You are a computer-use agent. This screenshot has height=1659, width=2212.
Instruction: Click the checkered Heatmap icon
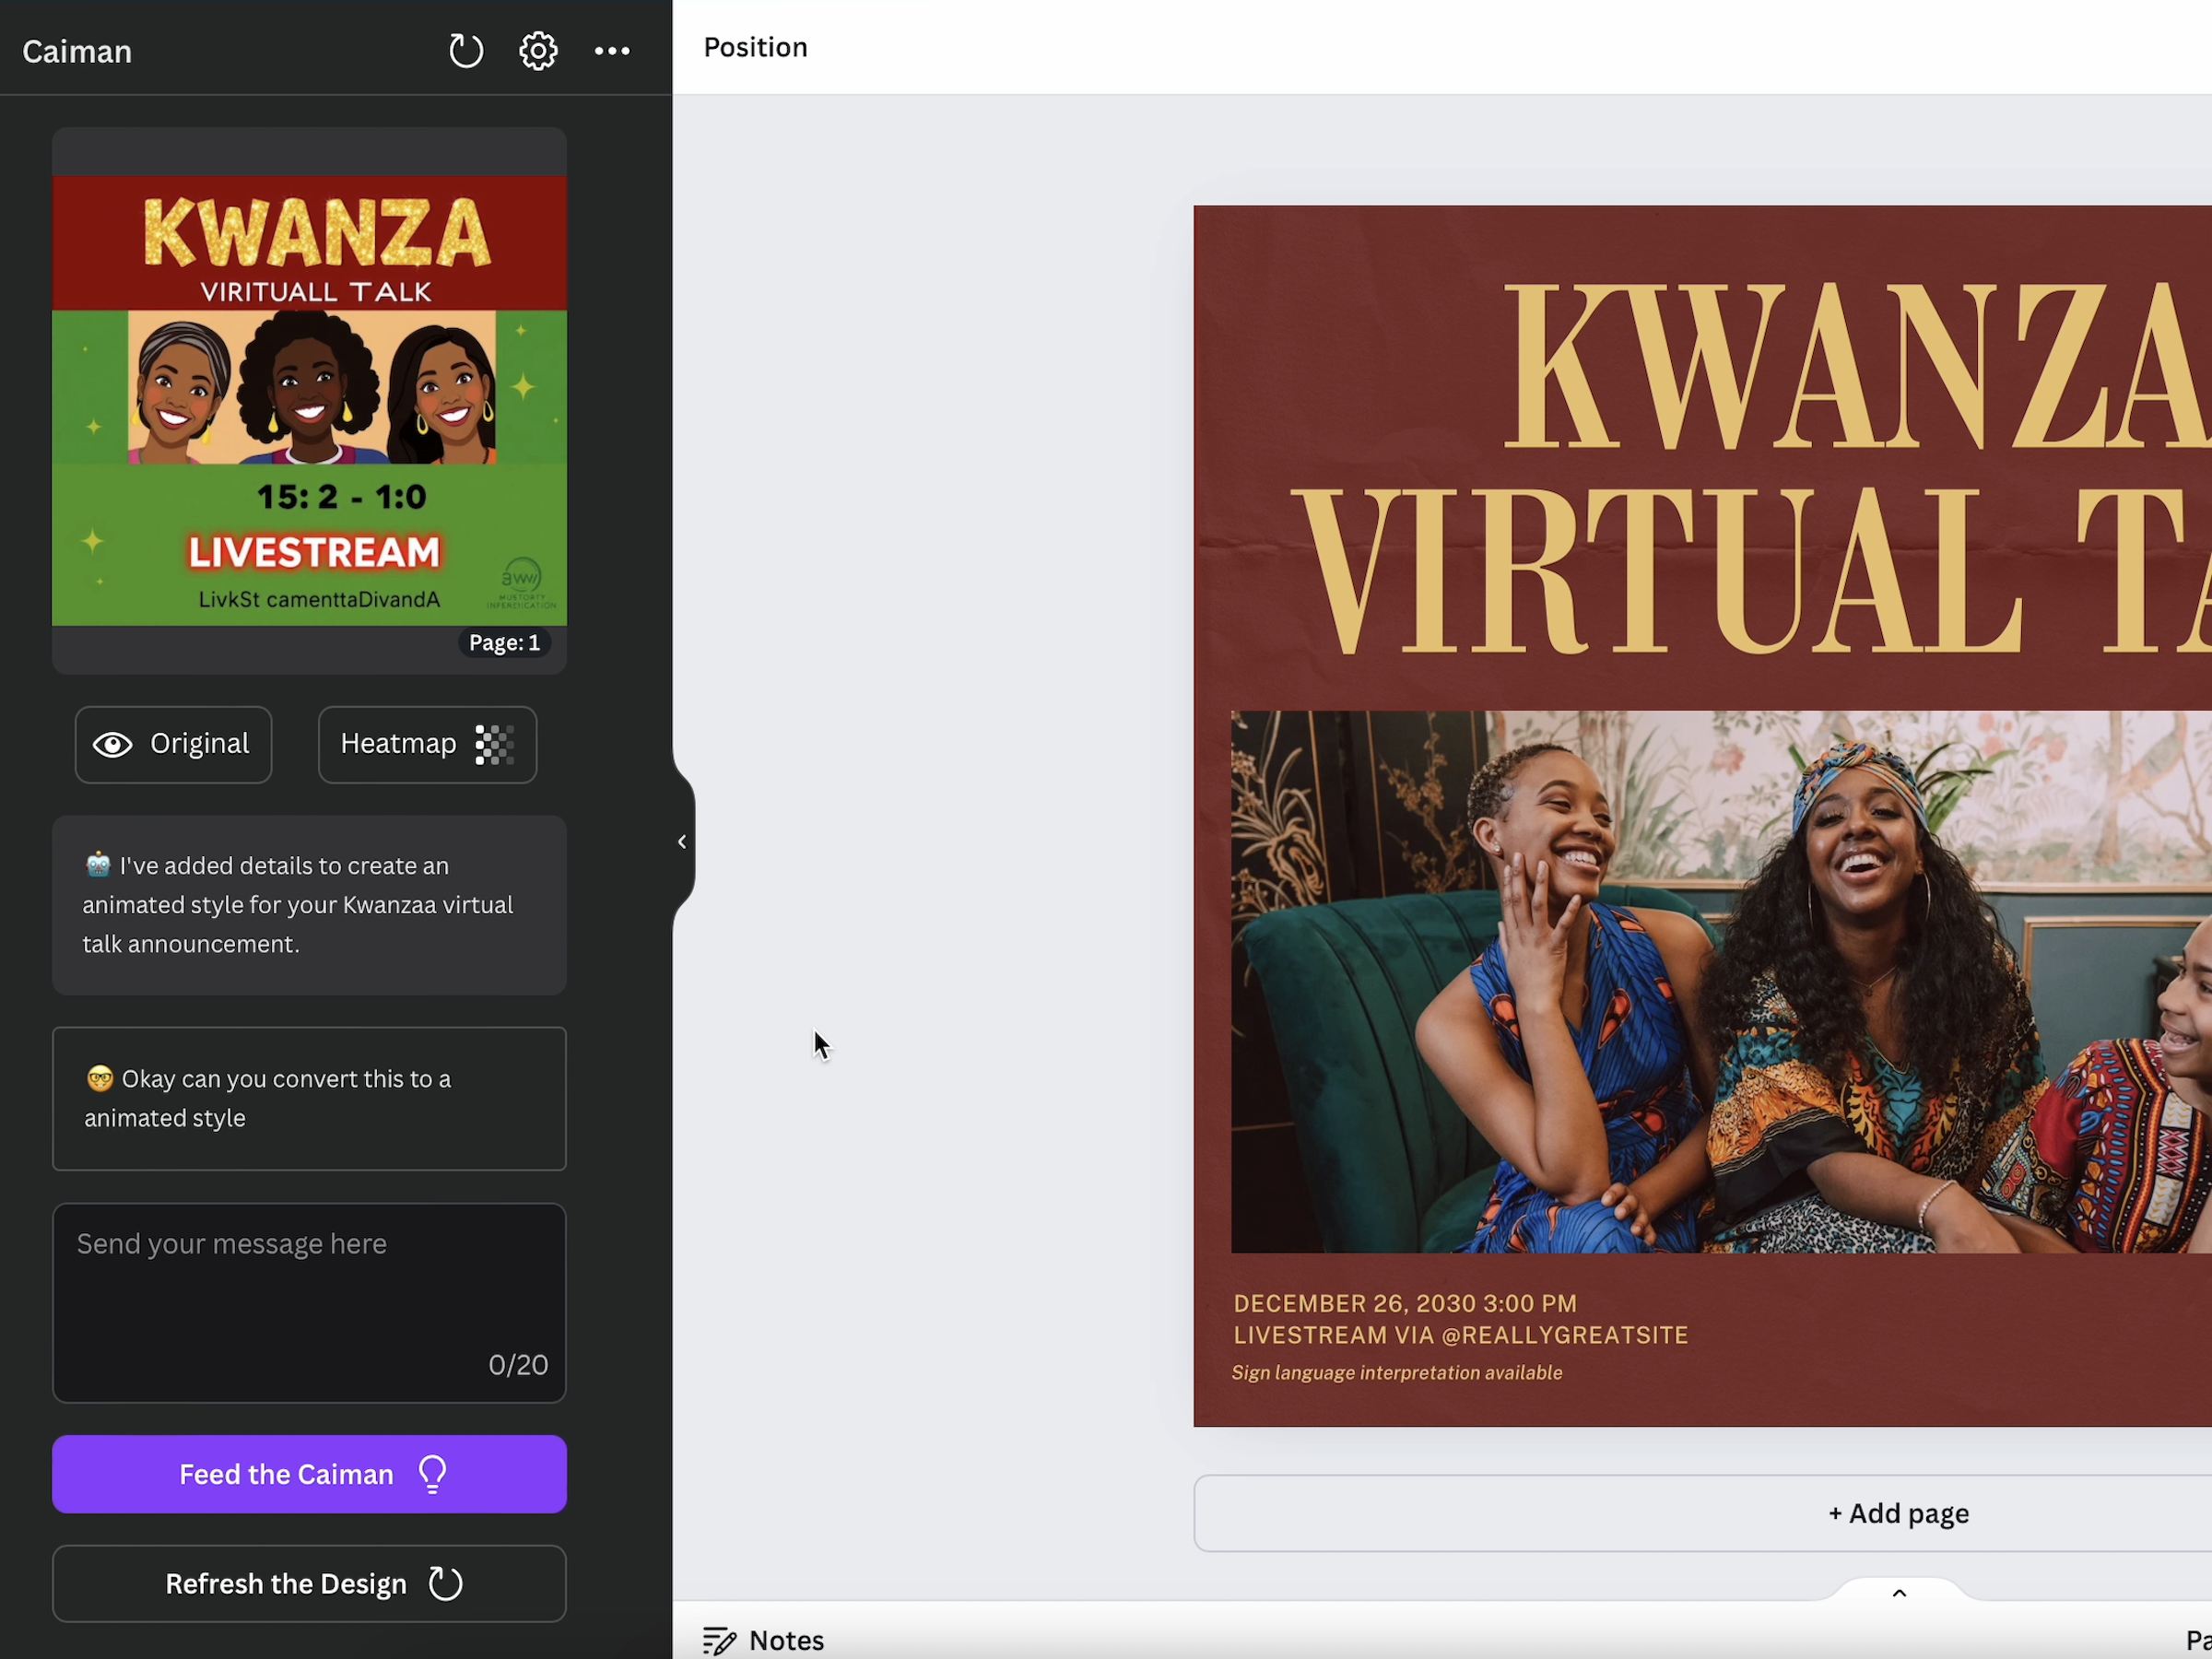tap(494, 745)
